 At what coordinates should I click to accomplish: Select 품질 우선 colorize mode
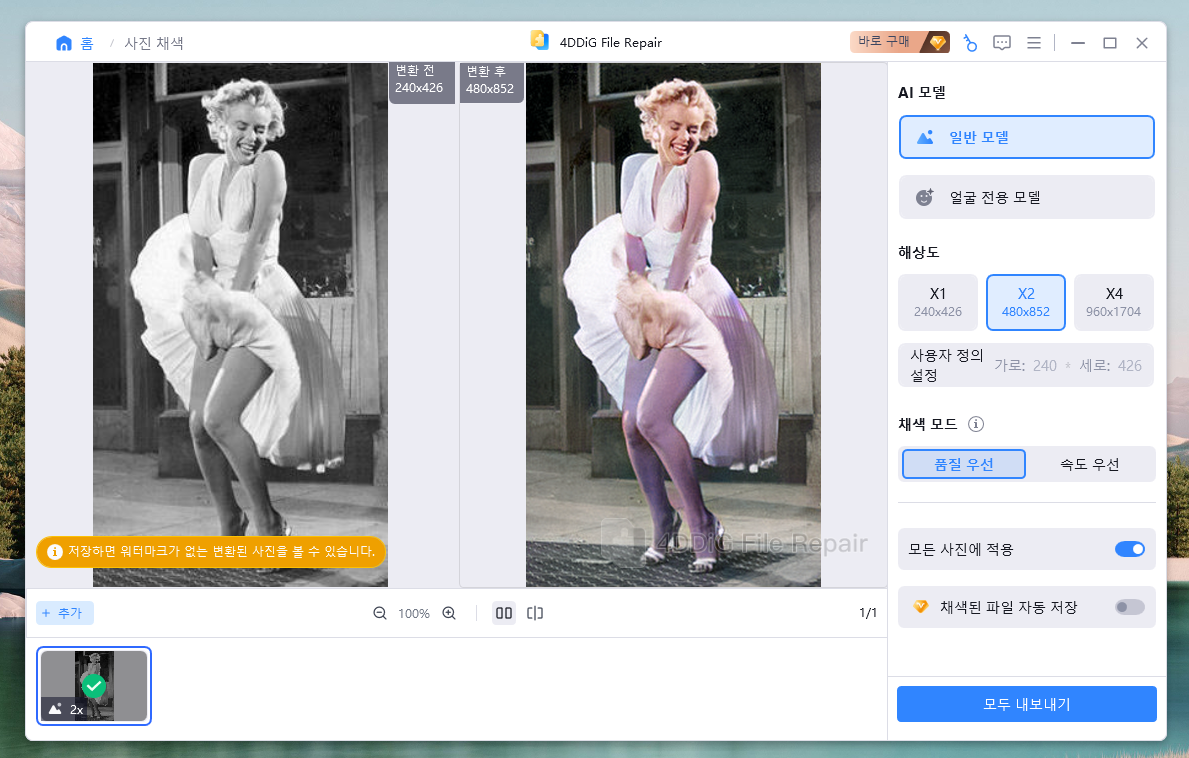tap(964, 464)
